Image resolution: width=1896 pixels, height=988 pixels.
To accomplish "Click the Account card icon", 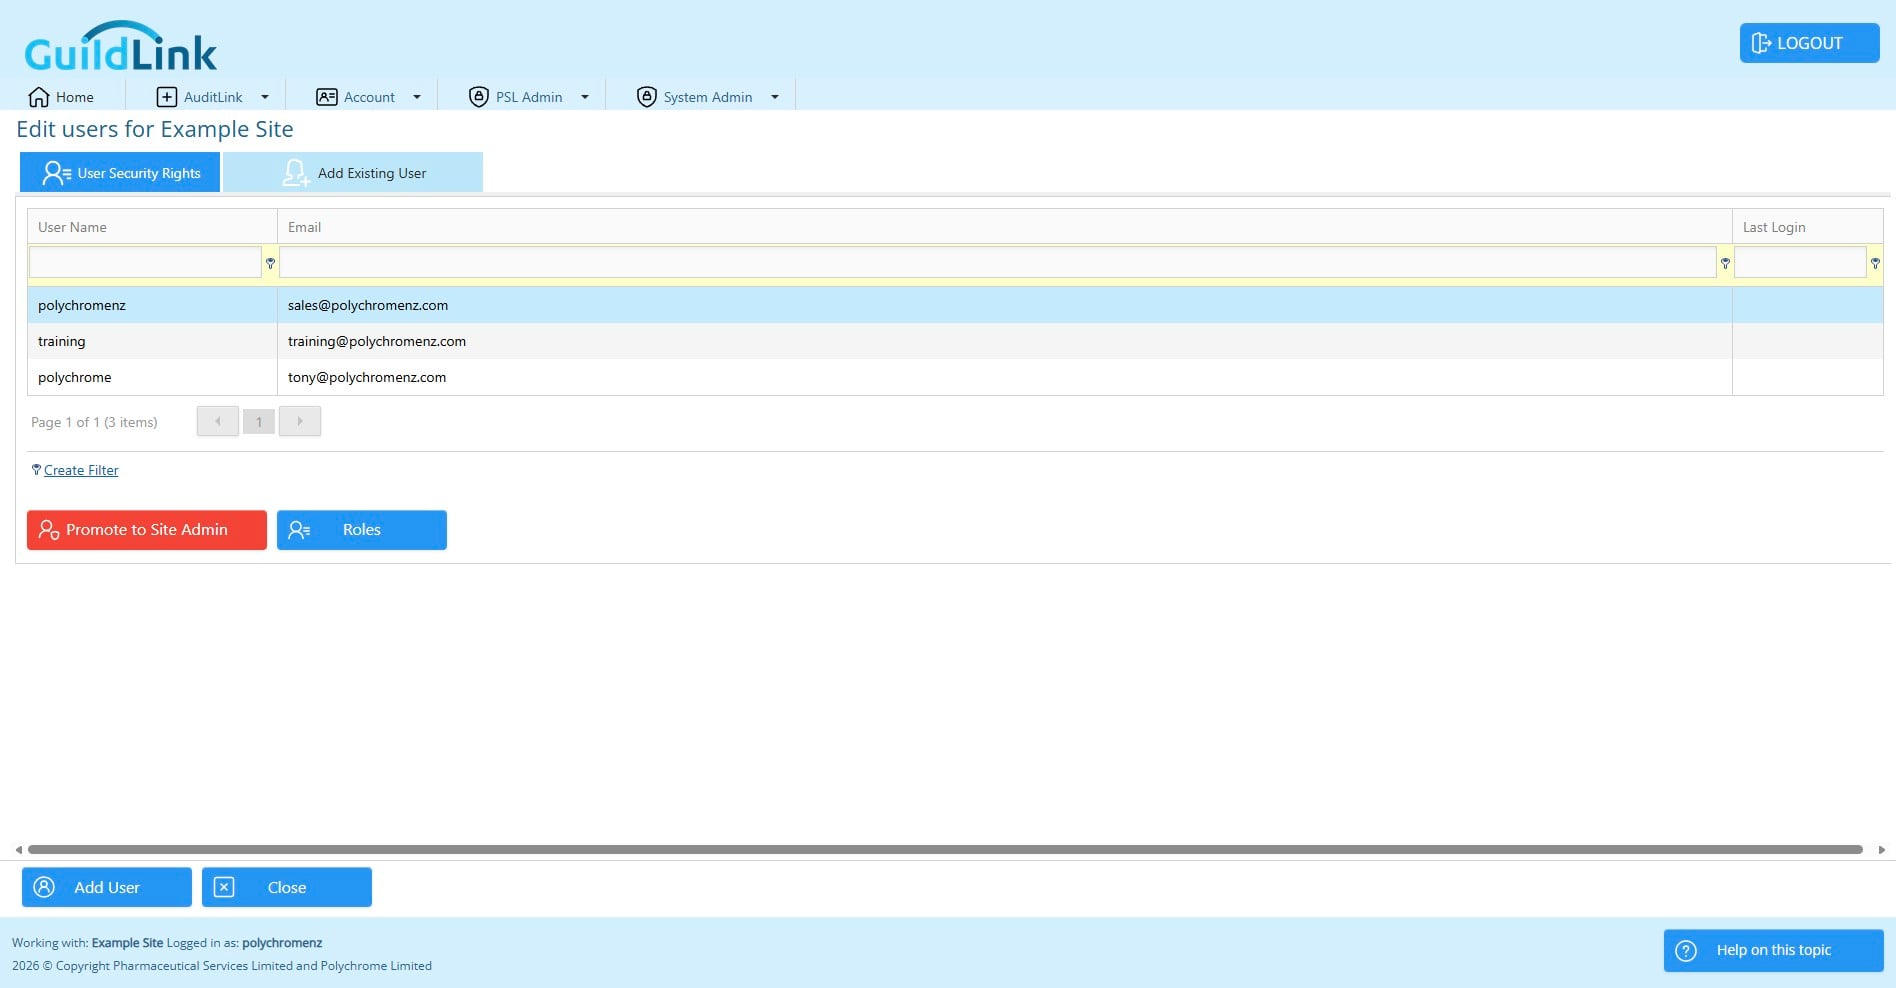I will pos(327,97).
